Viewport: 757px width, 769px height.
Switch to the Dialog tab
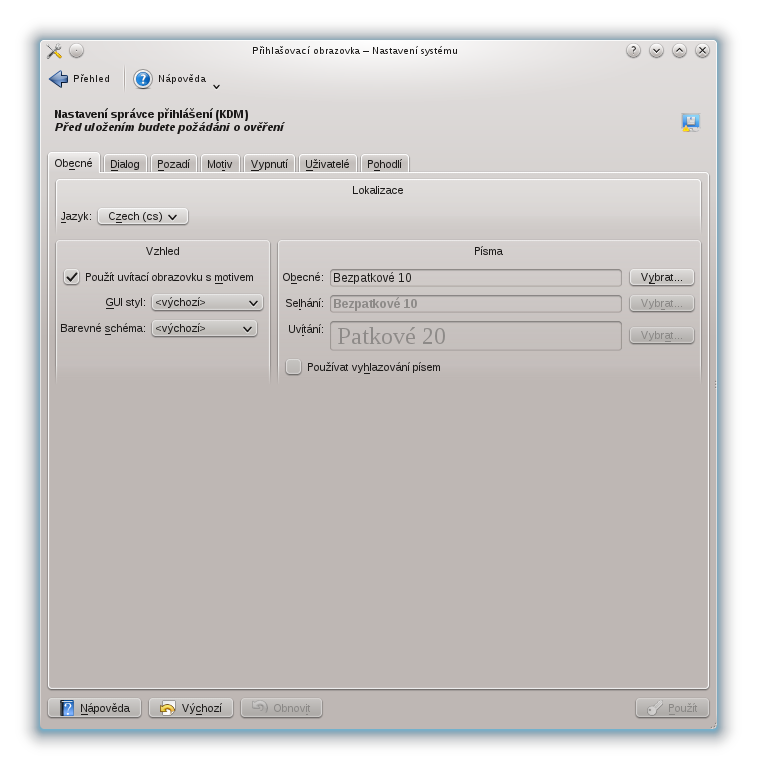click(125, 164)
